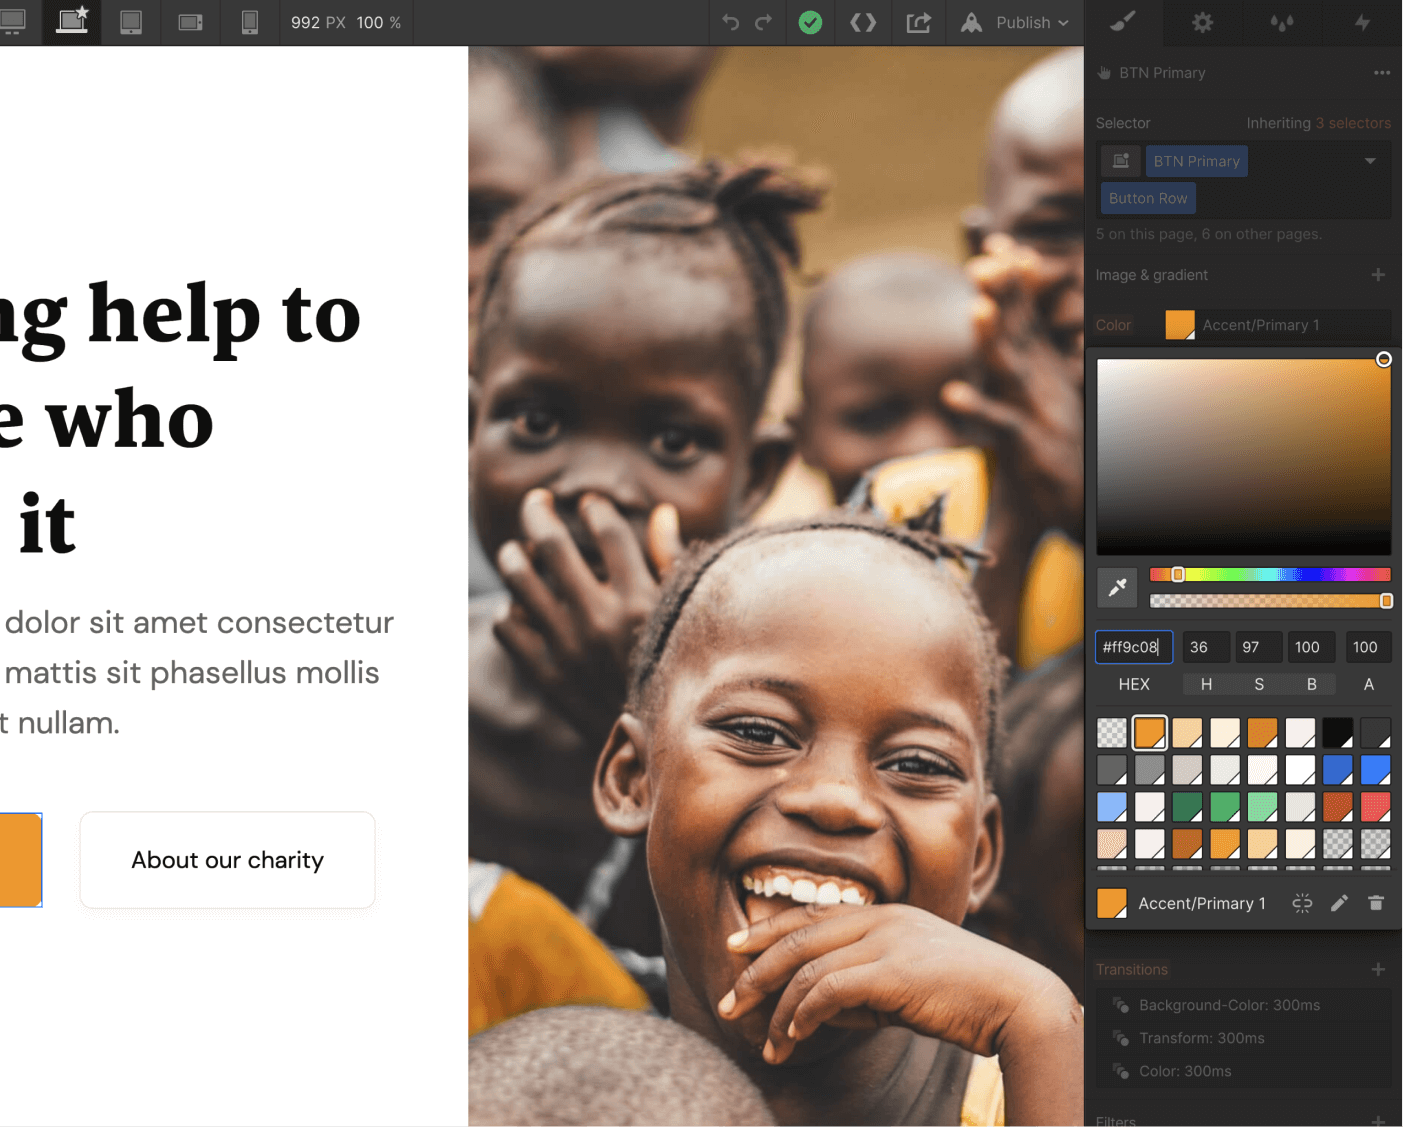
Task: Click the Accent/Primary 1 color swatch field
Action: point(1277,325)
